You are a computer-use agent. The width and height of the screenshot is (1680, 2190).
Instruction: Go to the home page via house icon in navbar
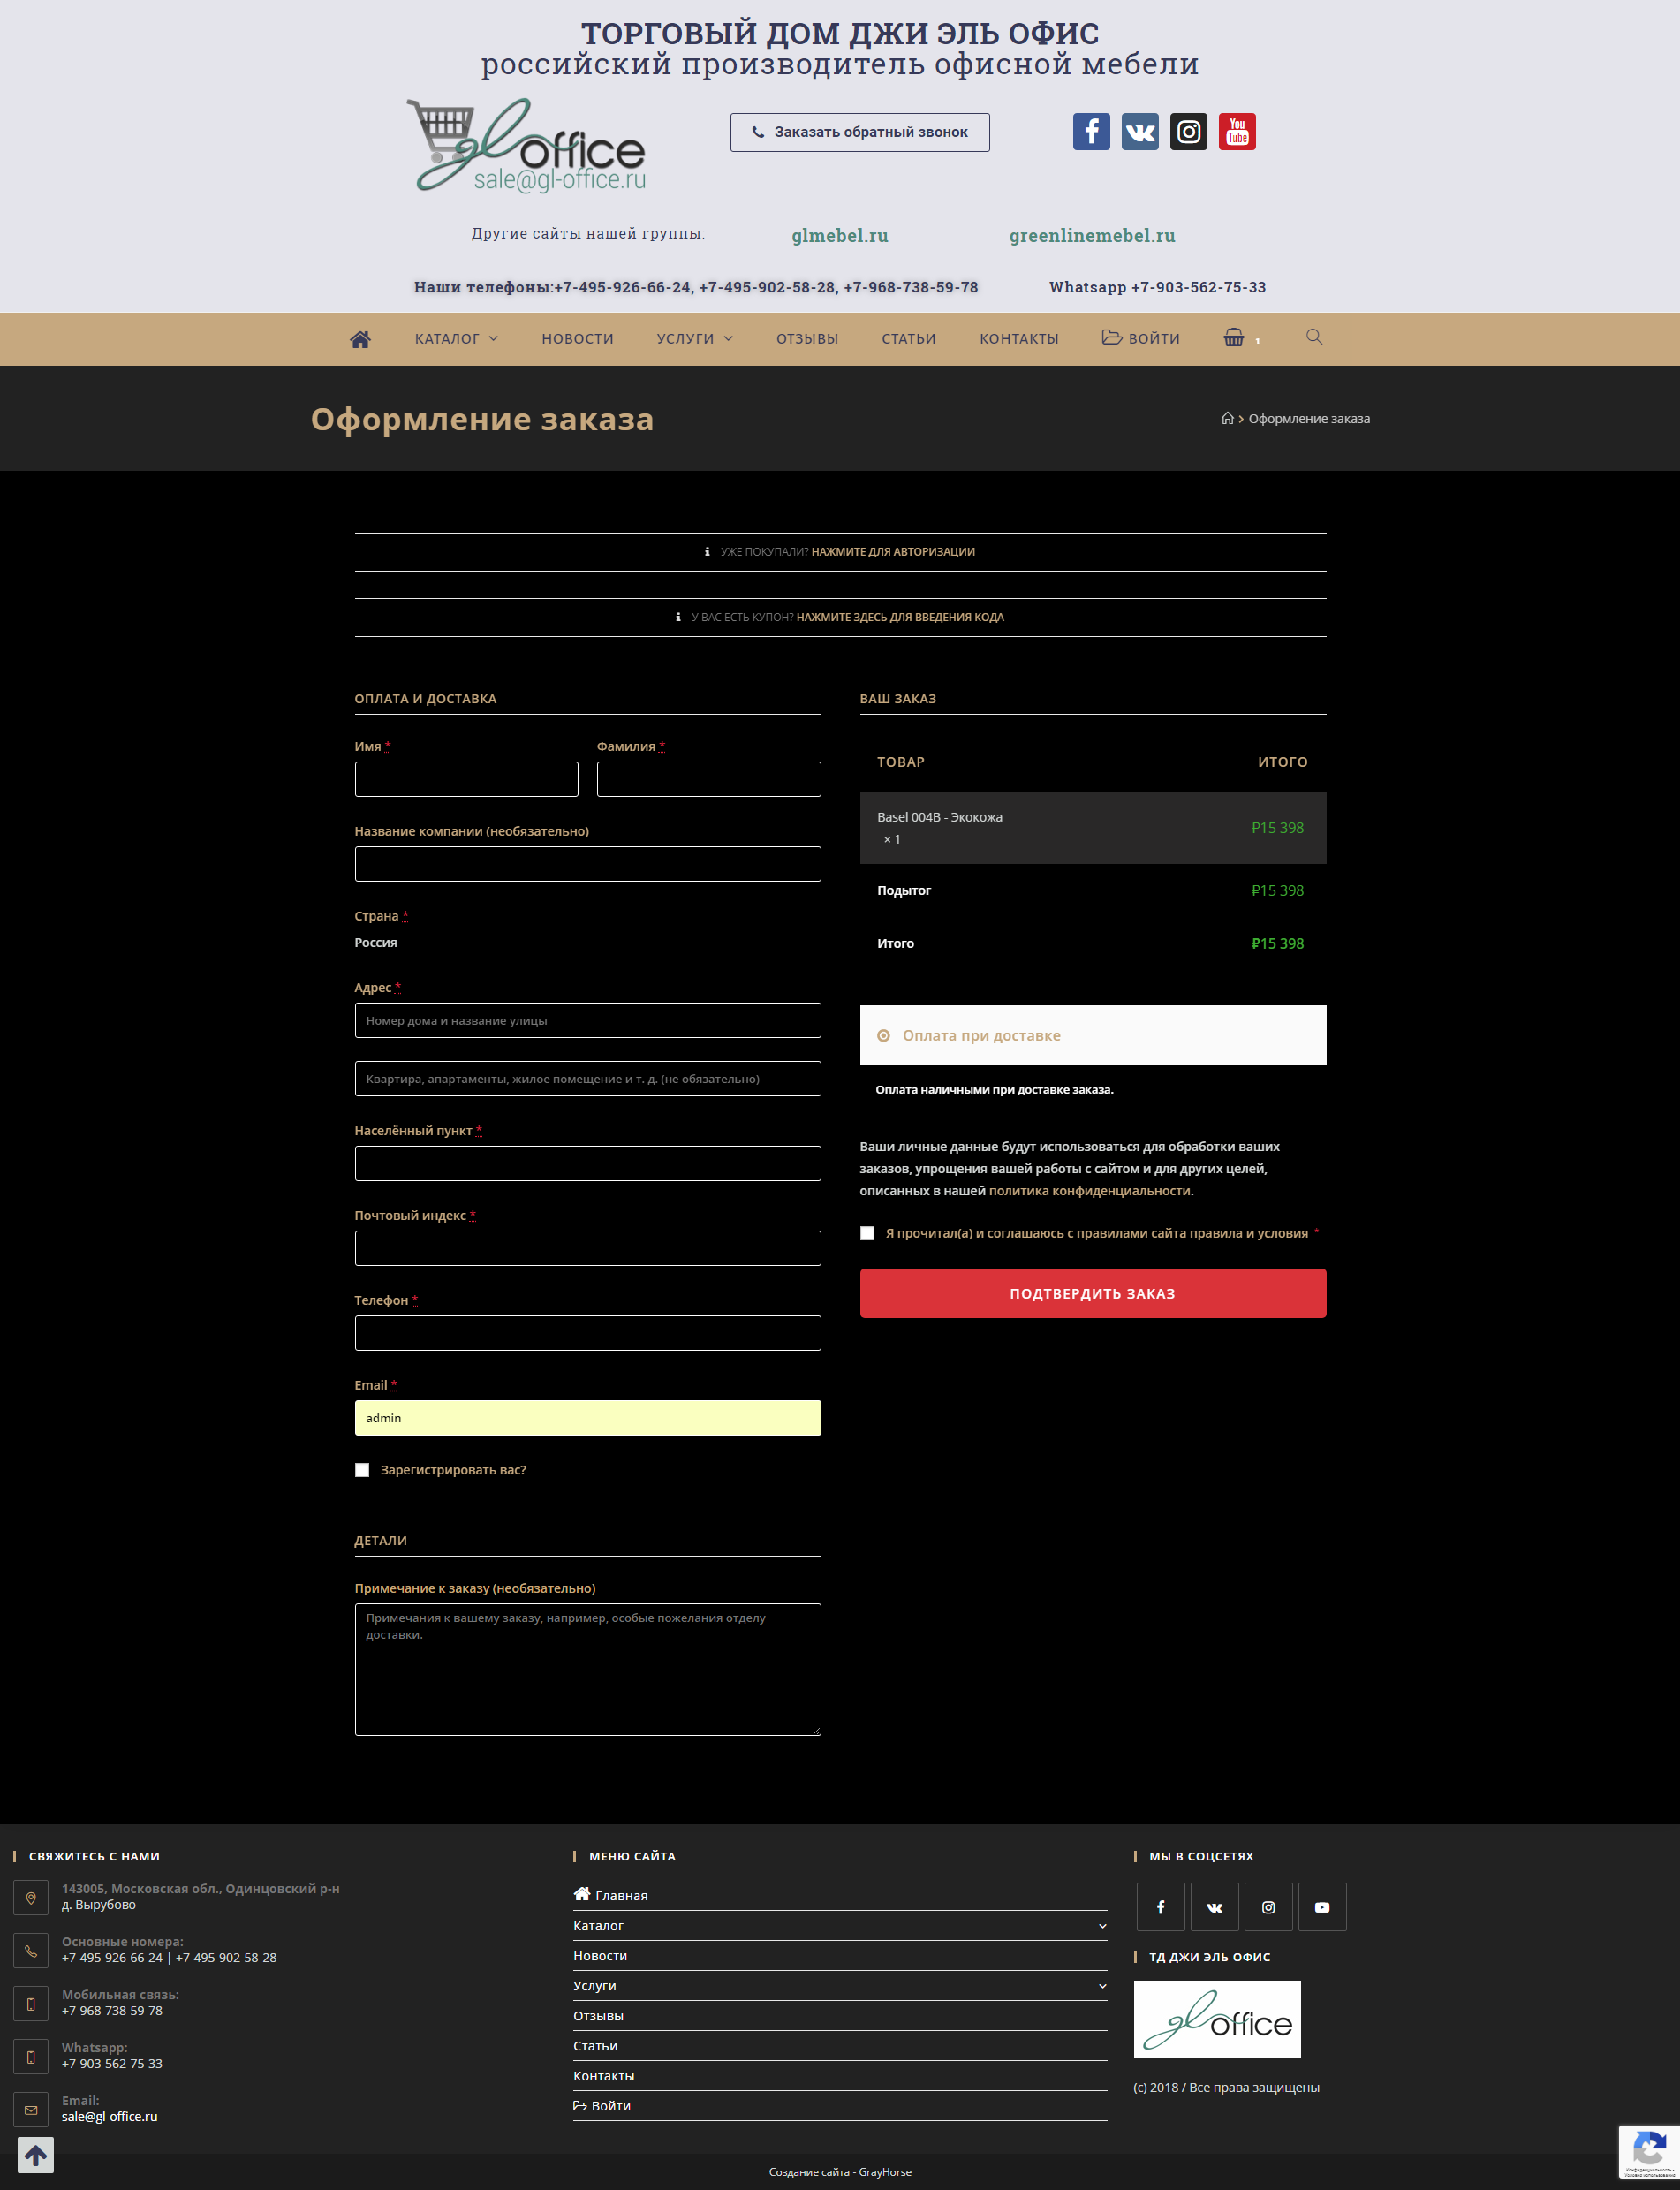point(360,339)
